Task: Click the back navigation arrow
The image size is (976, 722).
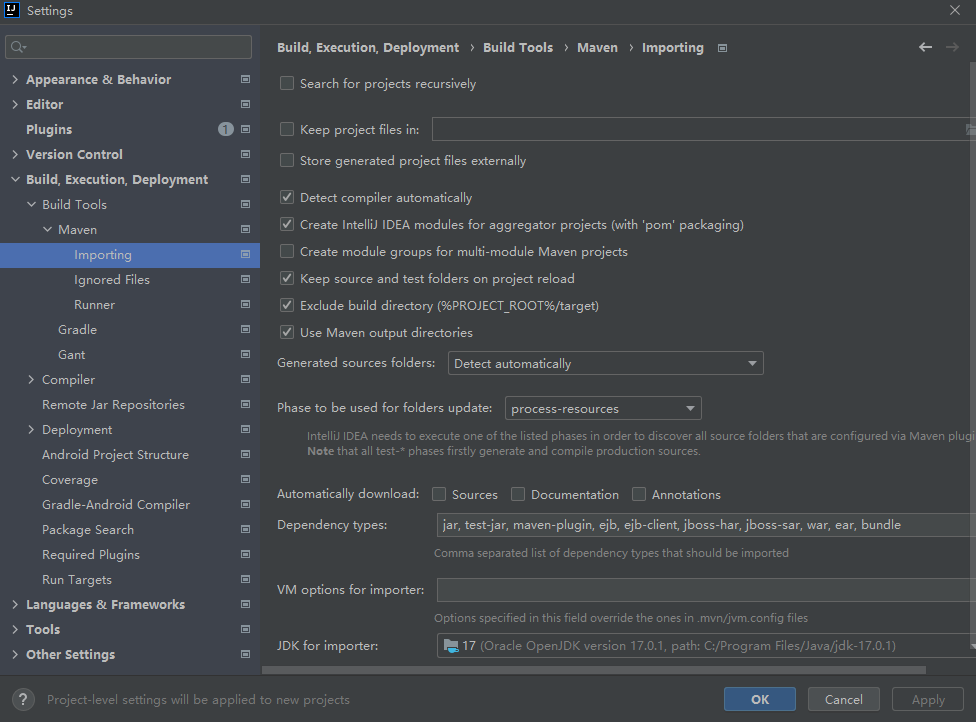Action: coord(925,47)
